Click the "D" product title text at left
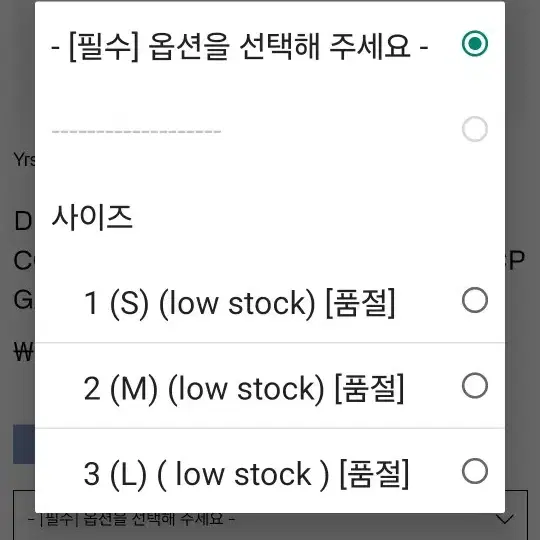Screen dimensions: 540x540 pos(23,221)
